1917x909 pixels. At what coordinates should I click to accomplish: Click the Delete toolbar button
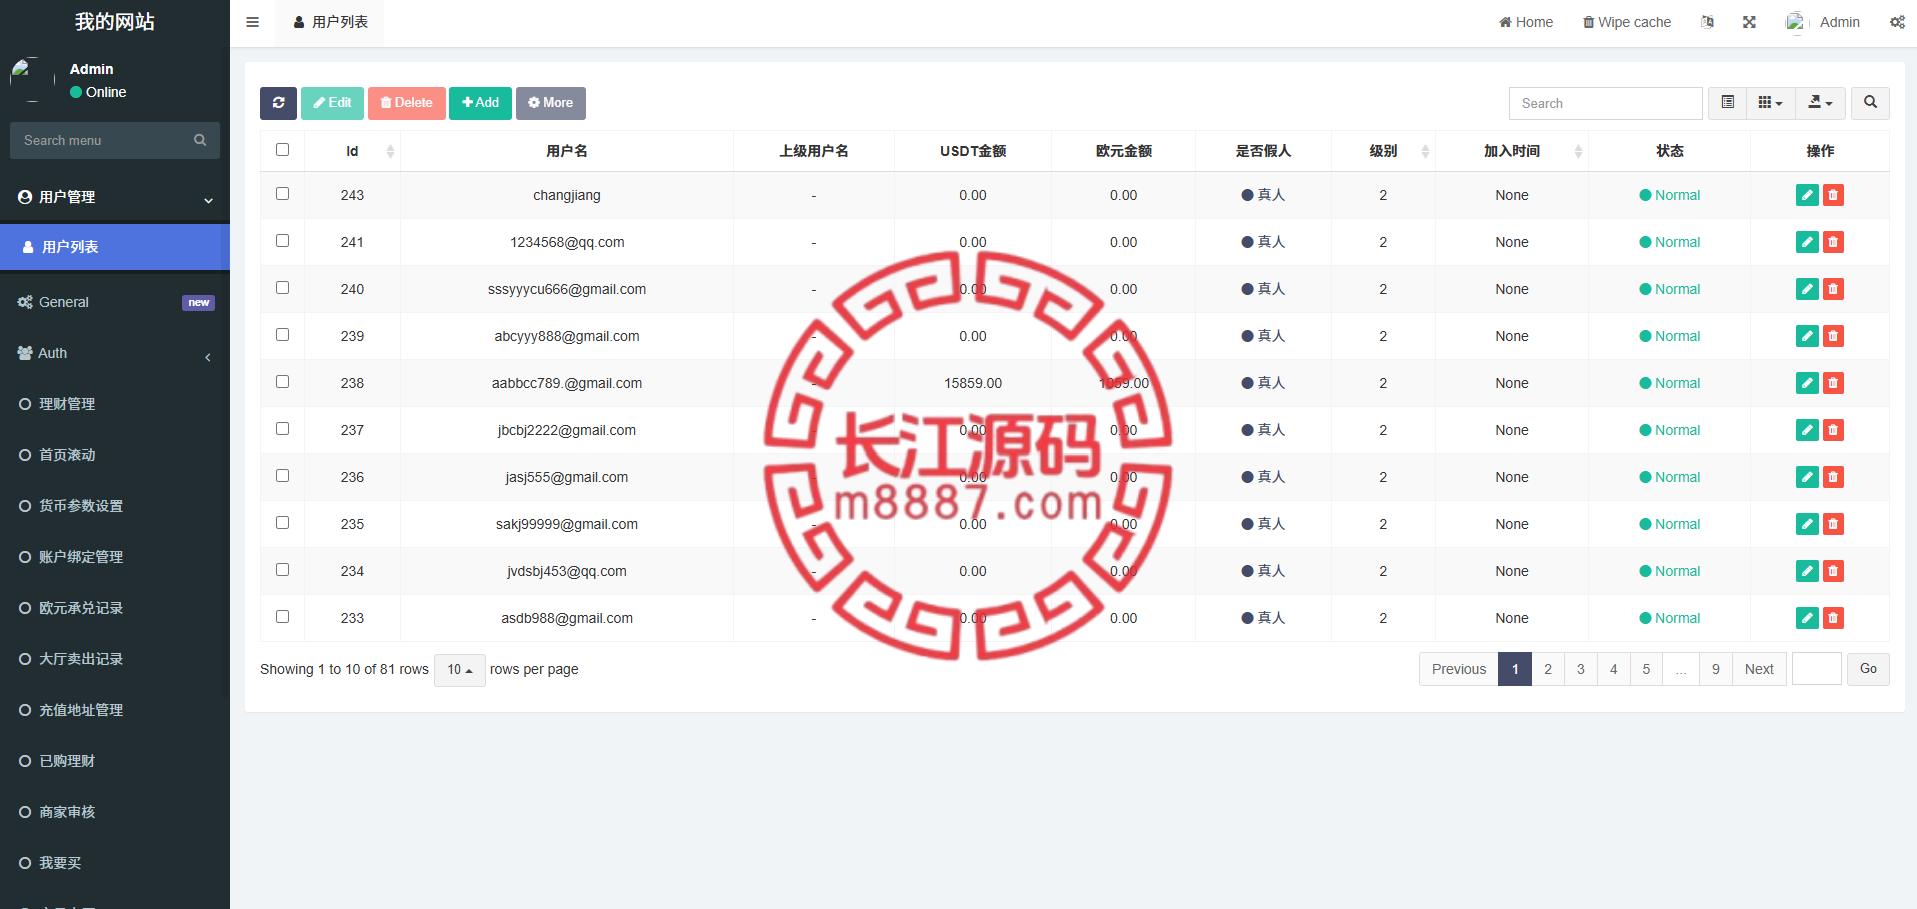(x=406, y=103)
